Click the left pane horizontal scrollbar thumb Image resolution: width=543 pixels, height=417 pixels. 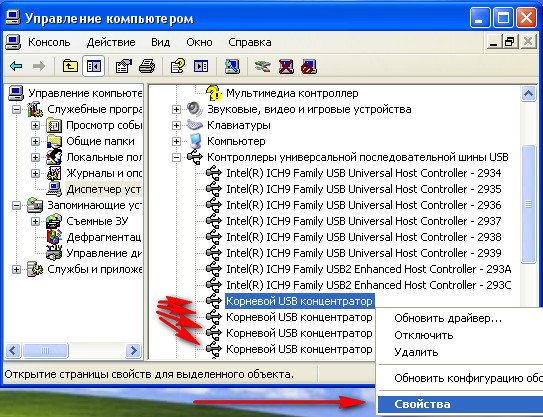point(45,351)
